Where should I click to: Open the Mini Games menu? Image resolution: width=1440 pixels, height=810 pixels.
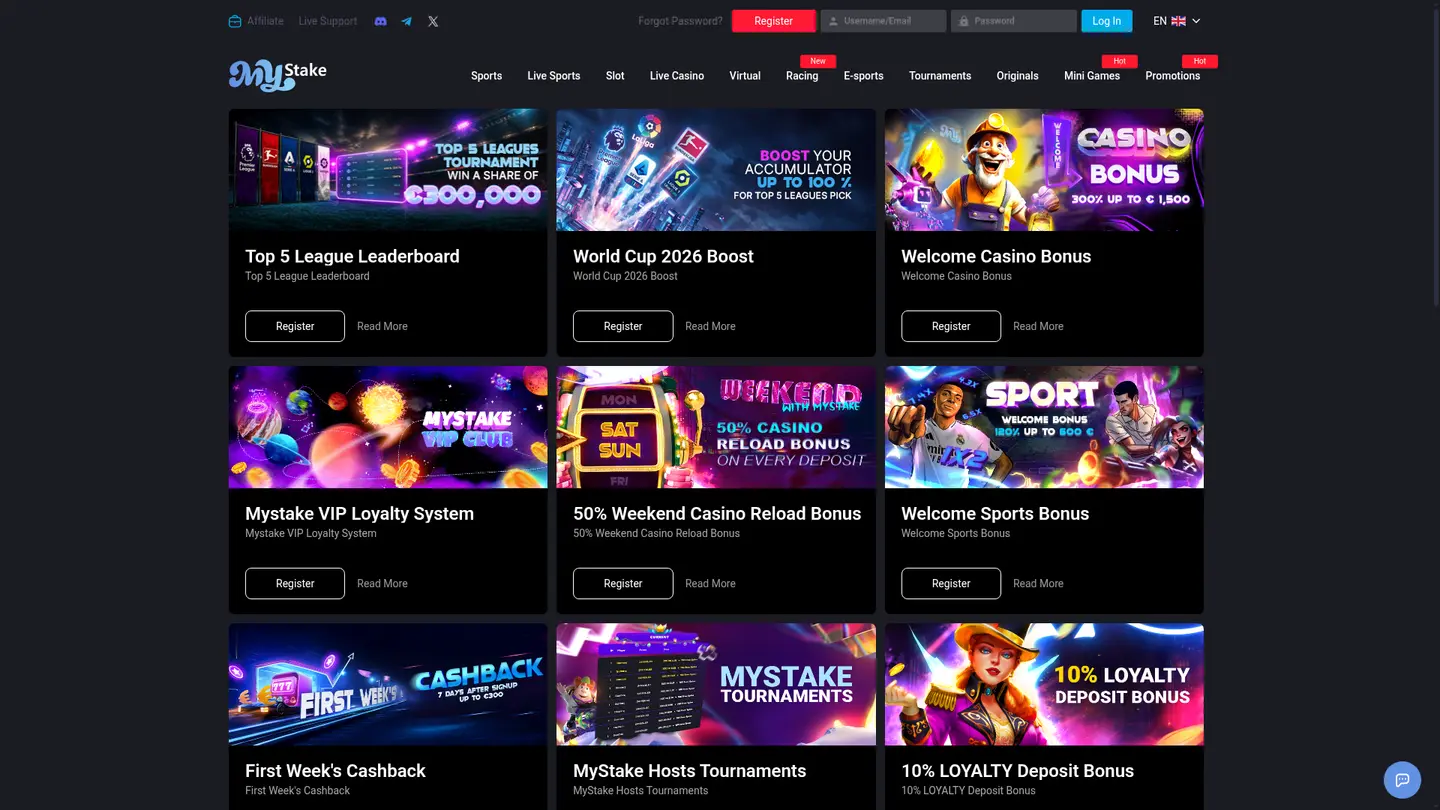[1092, 76]
